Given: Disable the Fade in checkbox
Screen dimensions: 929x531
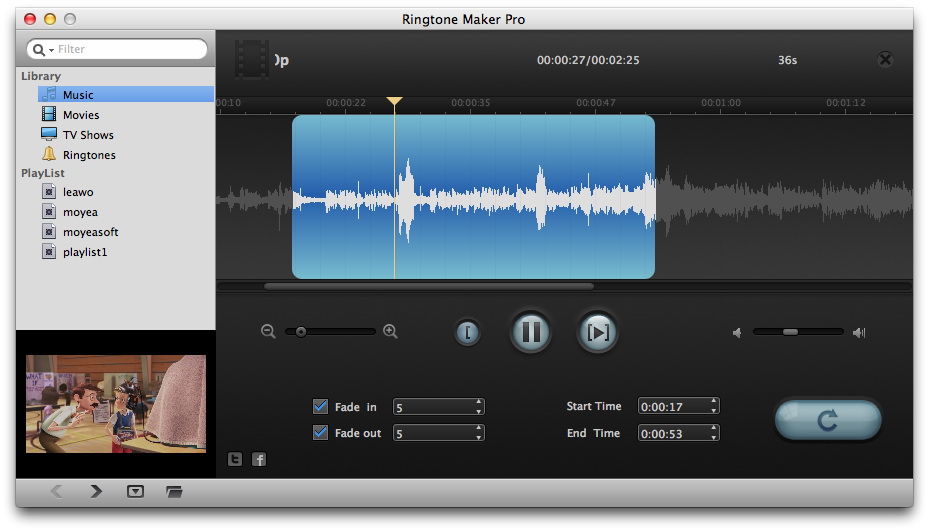Looking at the screenshot, I should (x=320, y=406).
